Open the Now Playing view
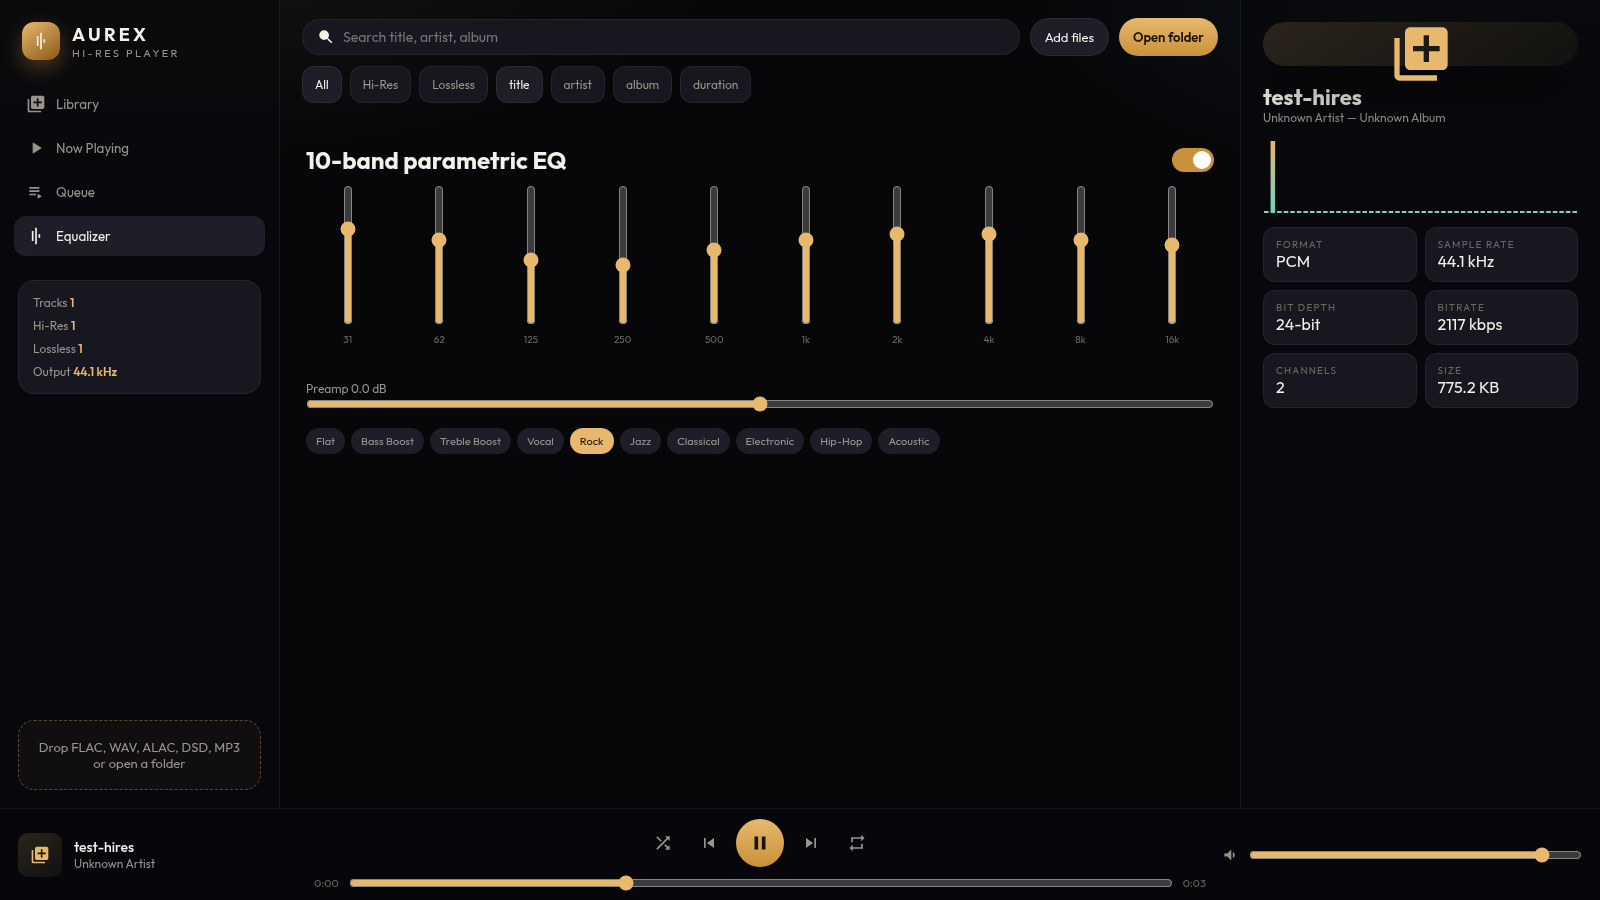The height and width of the screenshot is (900, 1600). coord(139,148)
